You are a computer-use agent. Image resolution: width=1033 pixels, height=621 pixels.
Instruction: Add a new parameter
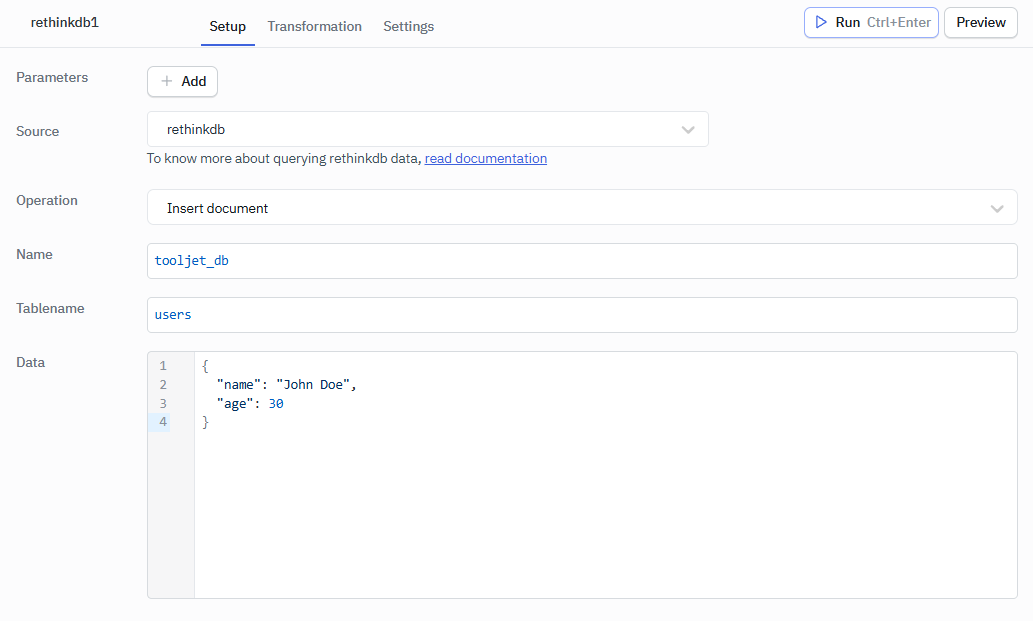click(182, 81)
